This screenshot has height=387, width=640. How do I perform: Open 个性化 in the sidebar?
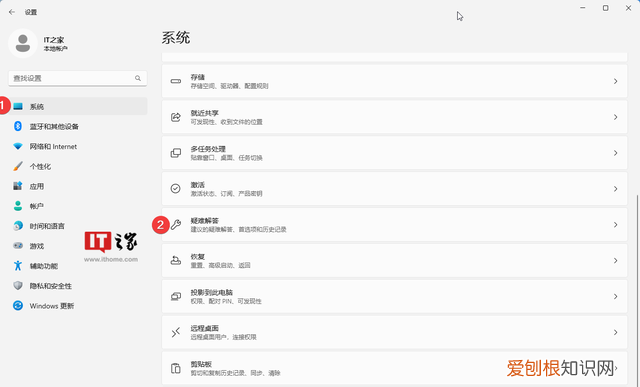pyautogui.click(x=78, y=166)
